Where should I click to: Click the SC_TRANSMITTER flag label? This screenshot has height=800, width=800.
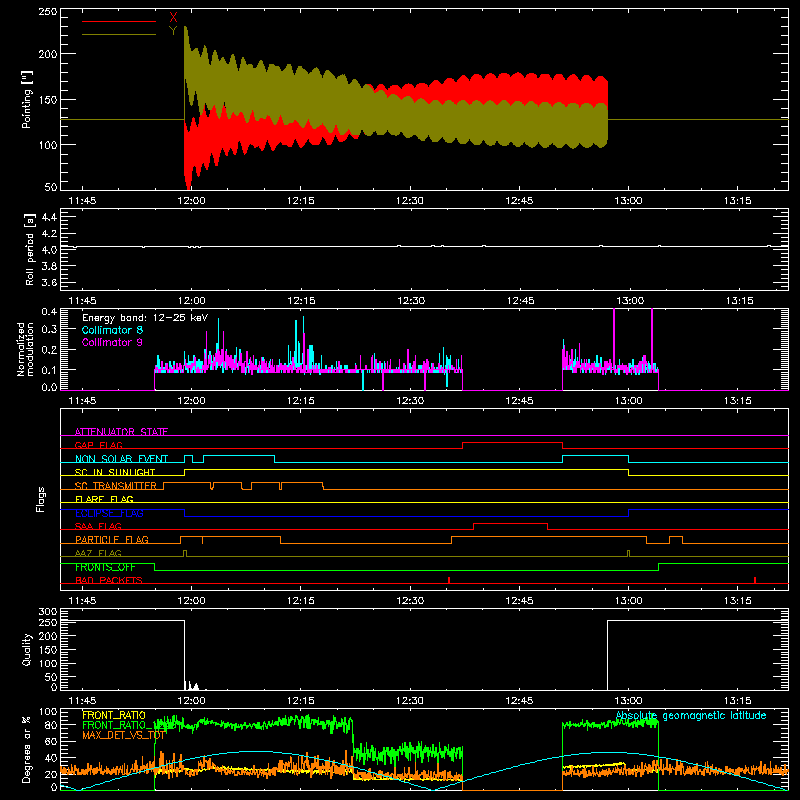point(115,486)
